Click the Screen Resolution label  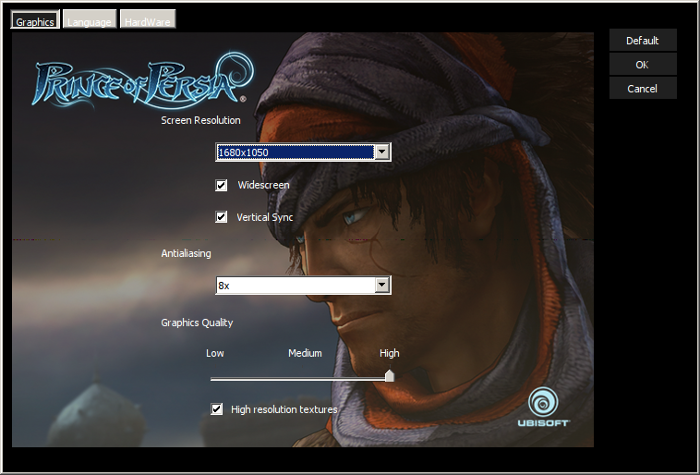[x=200, y=120]
